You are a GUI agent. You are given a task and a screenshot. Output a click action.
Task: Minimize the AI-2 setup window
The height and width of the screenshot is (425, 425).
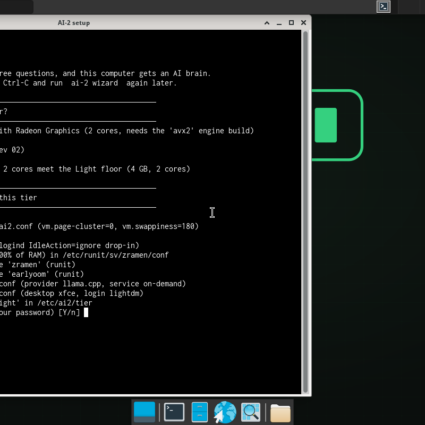pos(279,23)
